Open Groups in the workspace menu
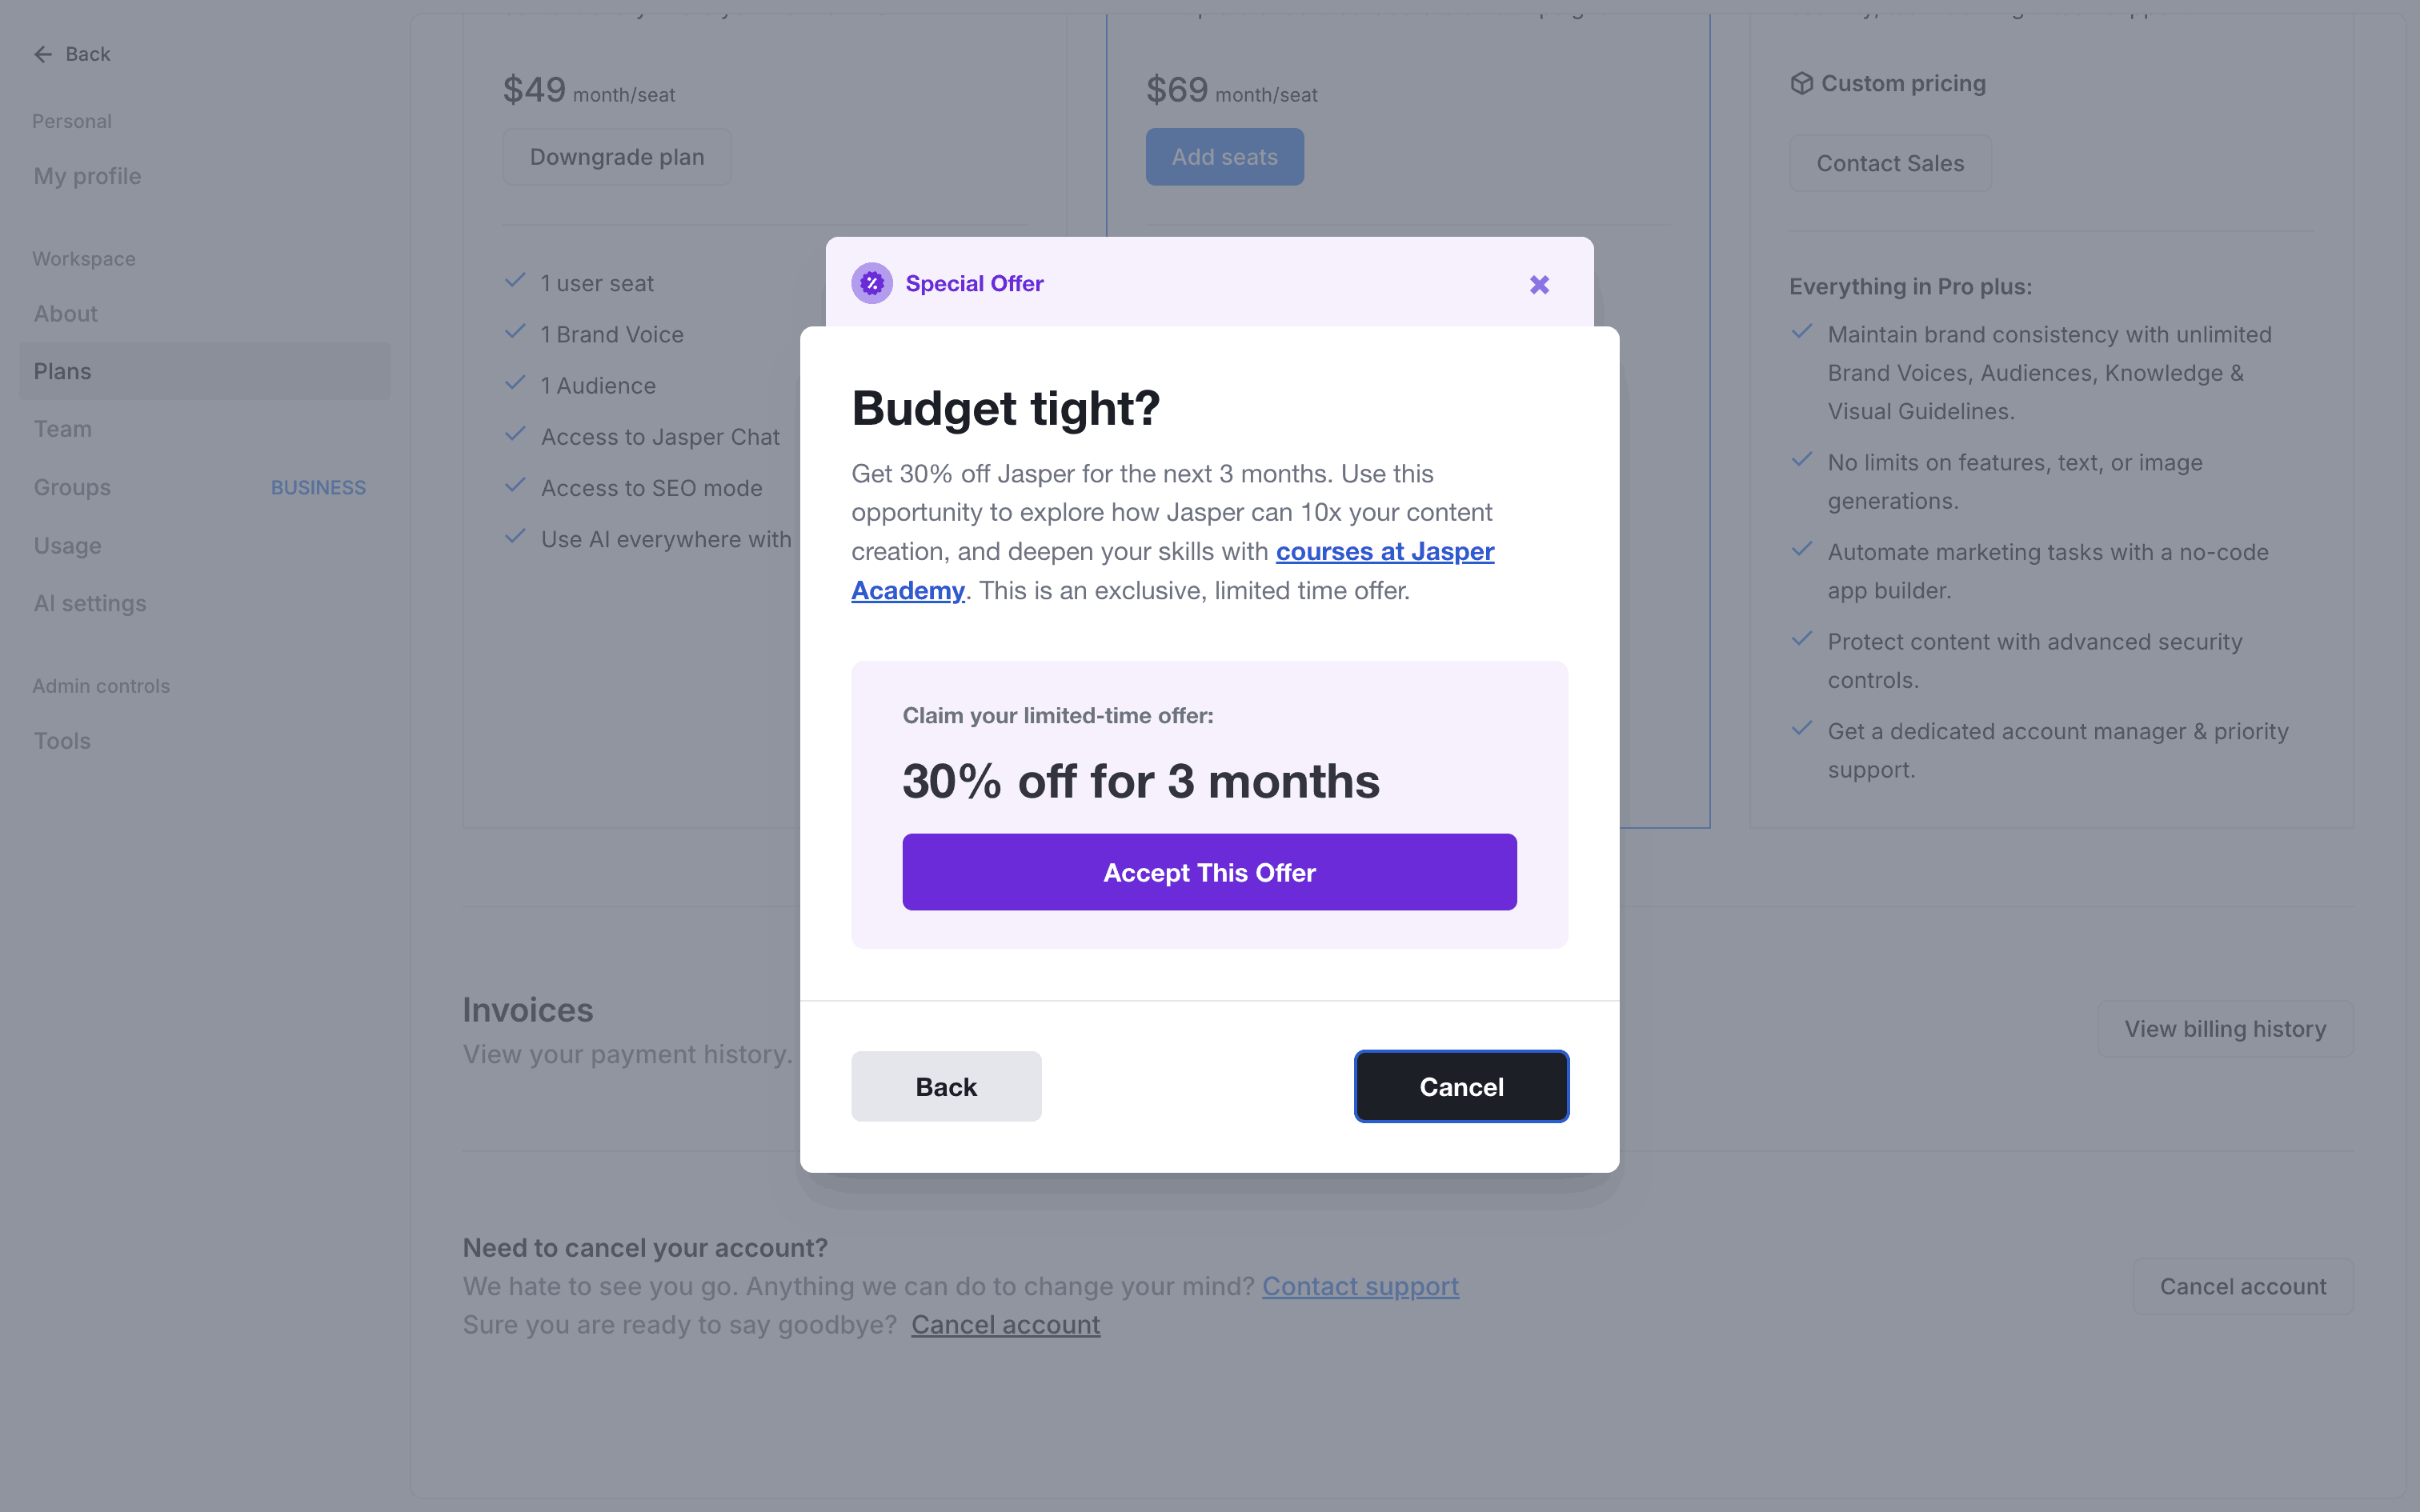Viewport: 2420px width, 1512px height. (x=73, y=488)
